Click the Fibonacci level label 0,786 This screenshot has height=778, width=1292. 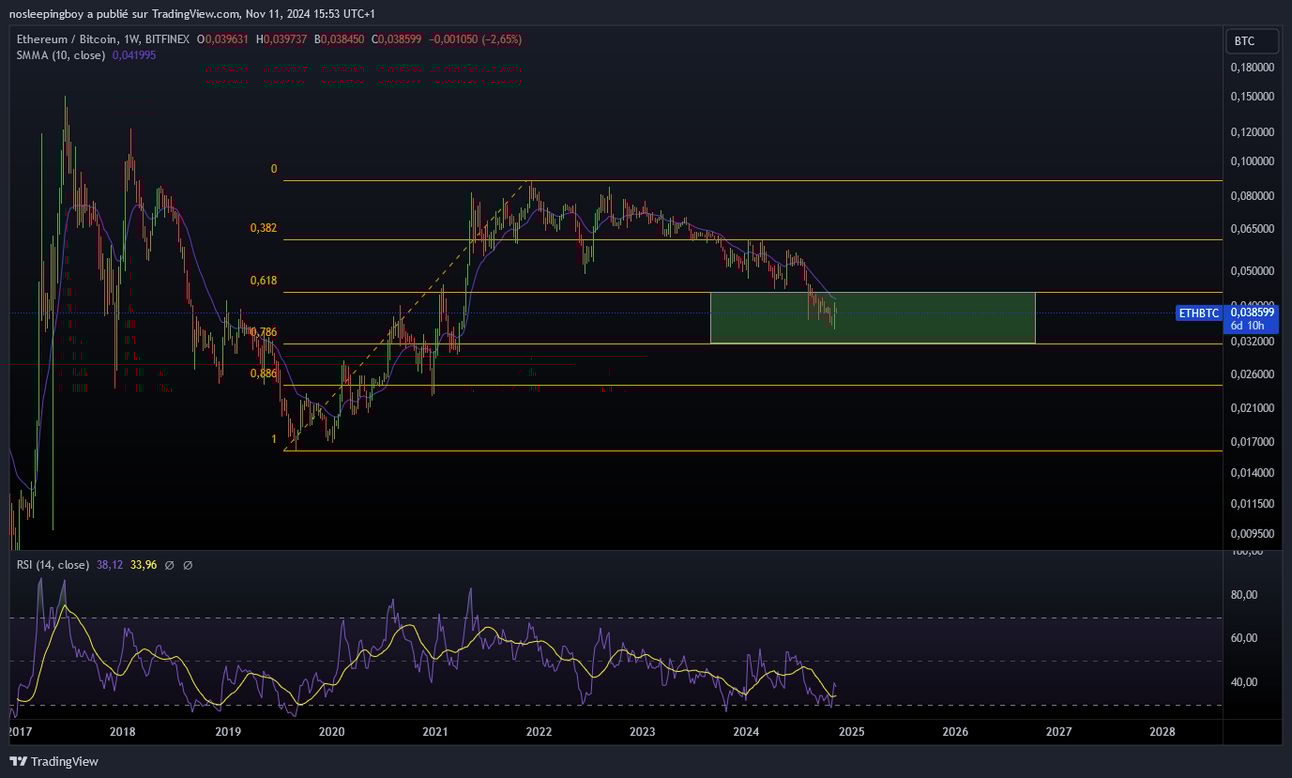[263, 332]
